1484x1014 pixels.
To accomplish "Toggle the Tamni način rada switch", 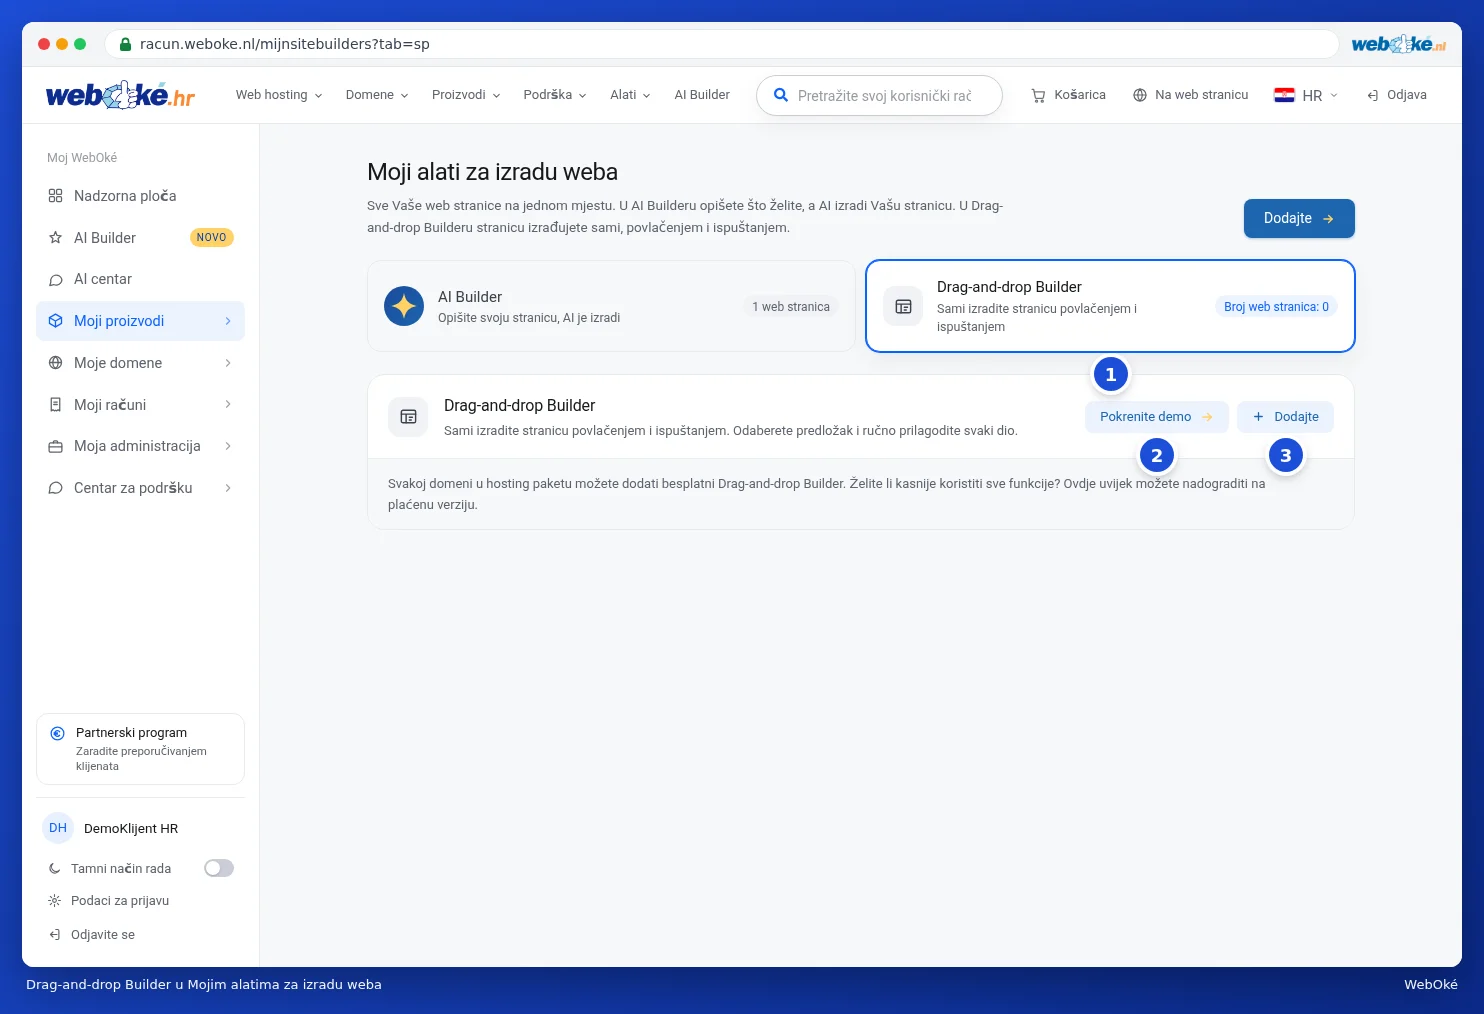I will click(219, 868).
